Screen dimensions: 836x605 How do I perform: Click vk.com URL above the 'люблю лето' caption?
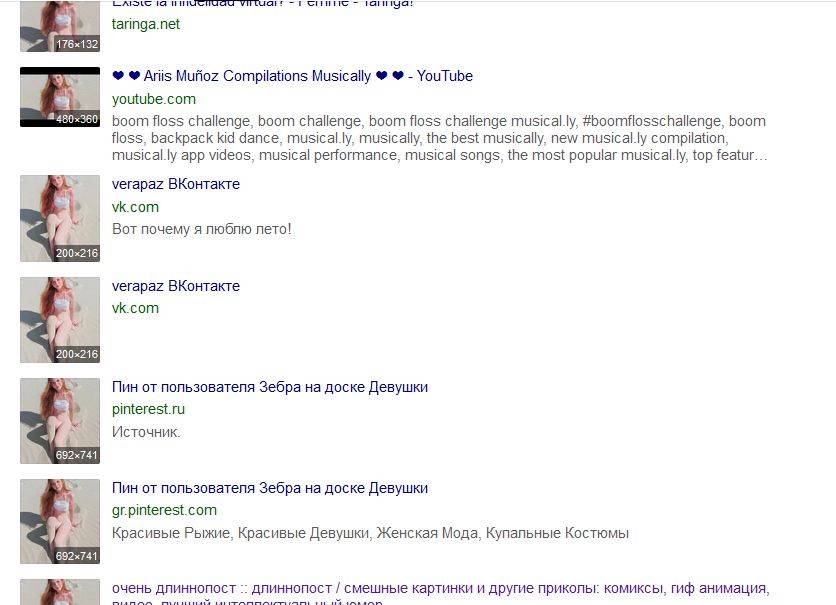coord(135,207)
